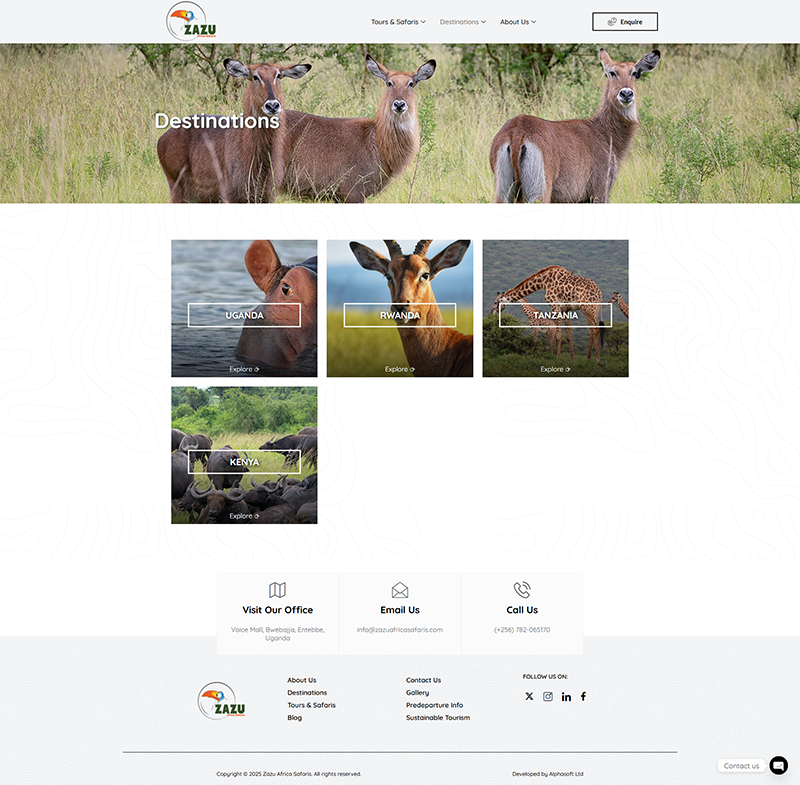Viewport: 800px width, 785px height.
Task: Open the Facebook social icon
Action: (584, 696)
